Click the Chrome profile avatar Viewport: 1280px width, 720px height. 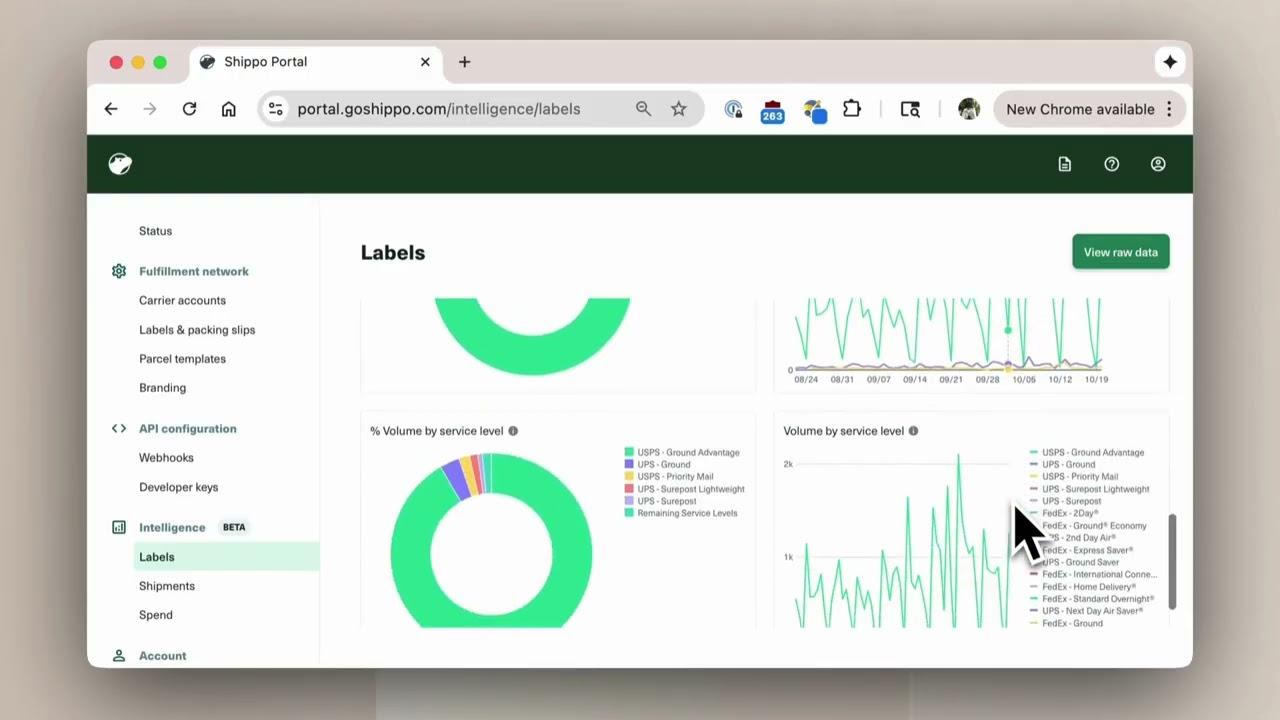click(x=968, y=109)
